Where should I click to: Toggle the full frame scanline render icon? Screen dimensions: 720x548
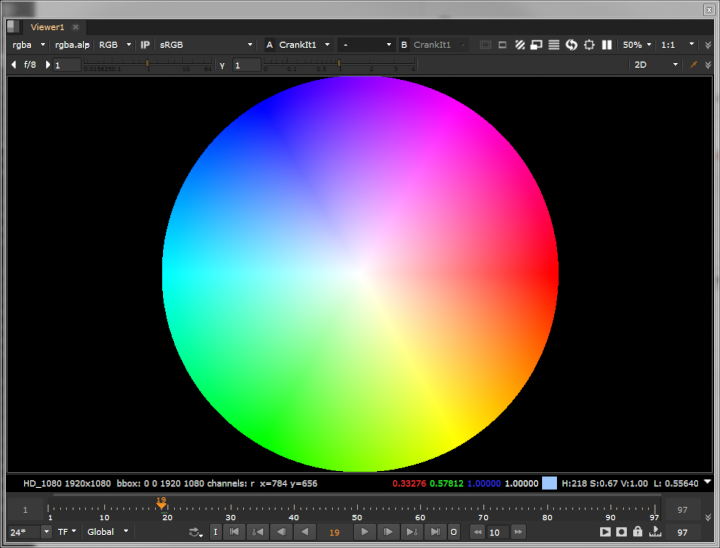pyautogui.click(x=553, y=45)
